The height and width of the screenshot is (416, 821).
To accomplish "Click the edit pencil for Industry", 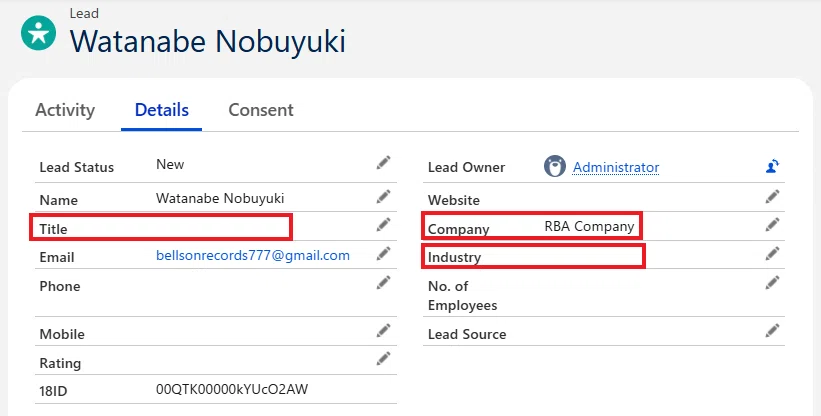I will click(x=772, y=254).
